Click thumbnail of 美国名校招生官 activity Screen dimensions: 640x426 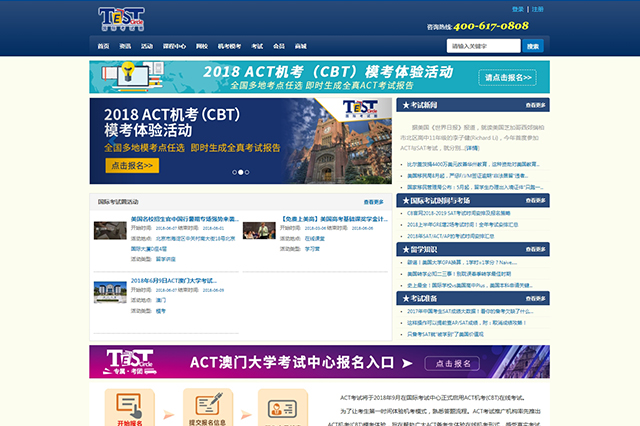coord(110,231)
